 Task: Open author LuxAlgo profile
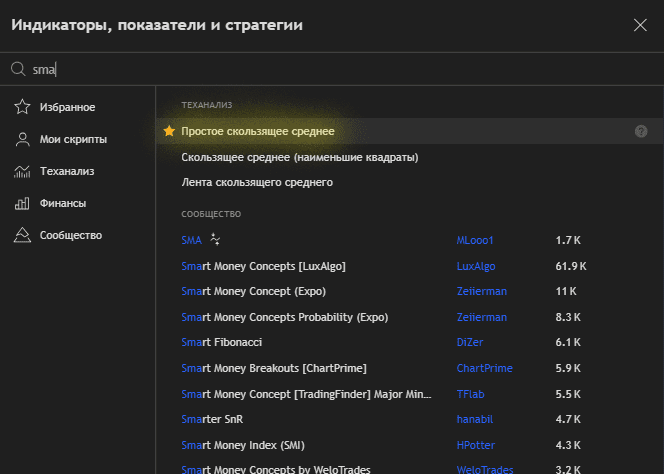pyautogui.click(x=476, y=266)
